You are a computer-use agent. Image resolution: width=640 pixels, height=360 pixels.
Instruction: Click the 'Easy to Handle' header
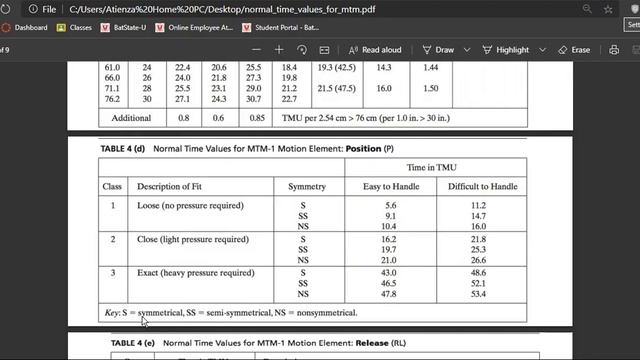click(391, 187)
